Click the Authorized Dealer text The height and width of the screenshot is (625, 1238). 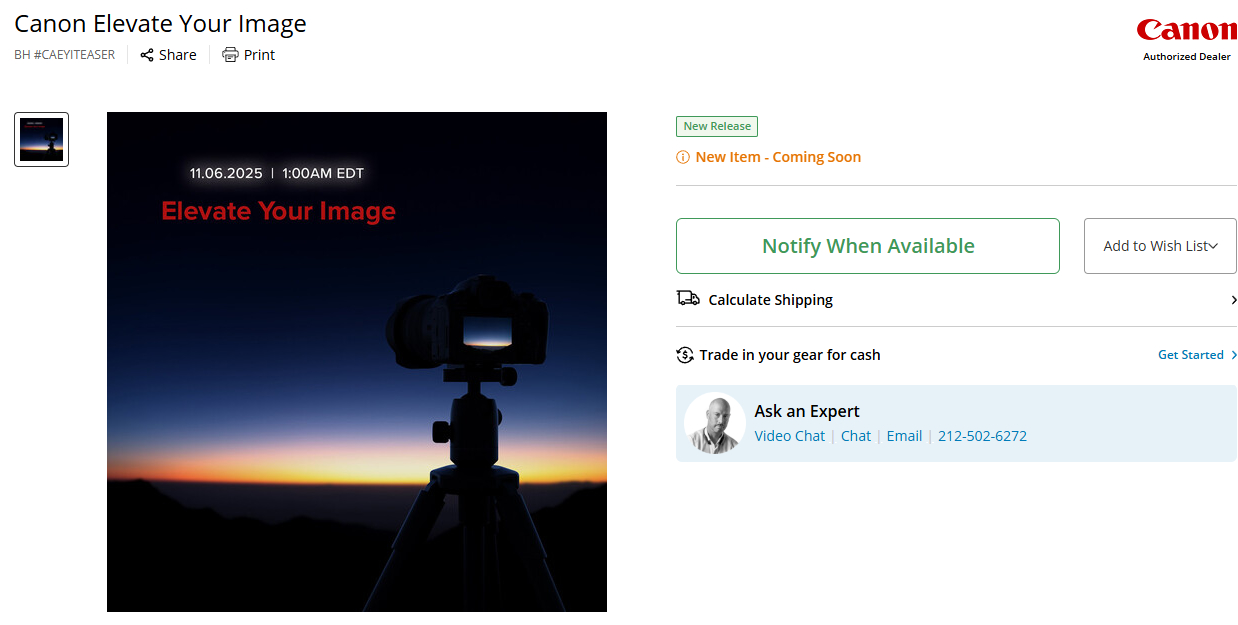1186,57
